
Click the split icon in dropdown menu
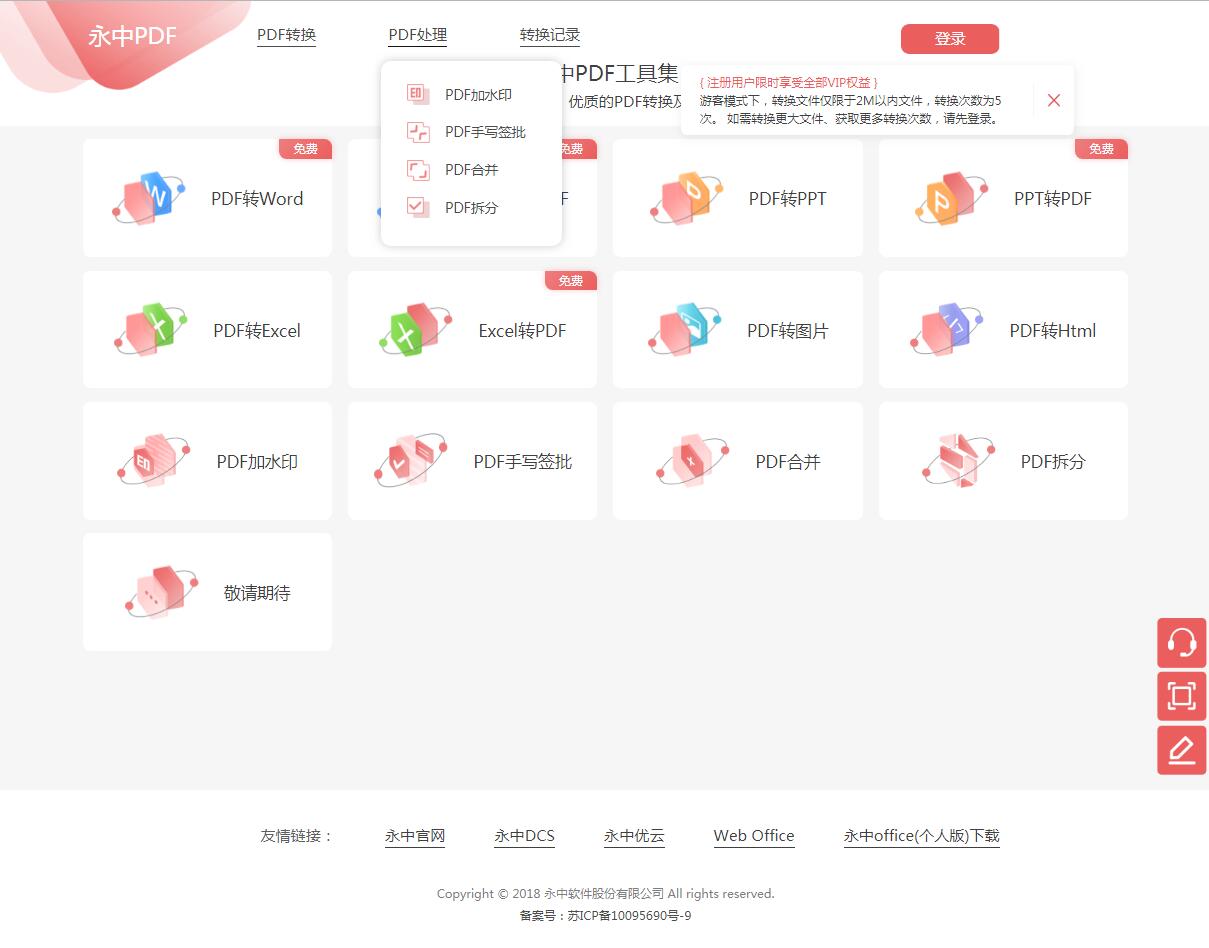418,207
